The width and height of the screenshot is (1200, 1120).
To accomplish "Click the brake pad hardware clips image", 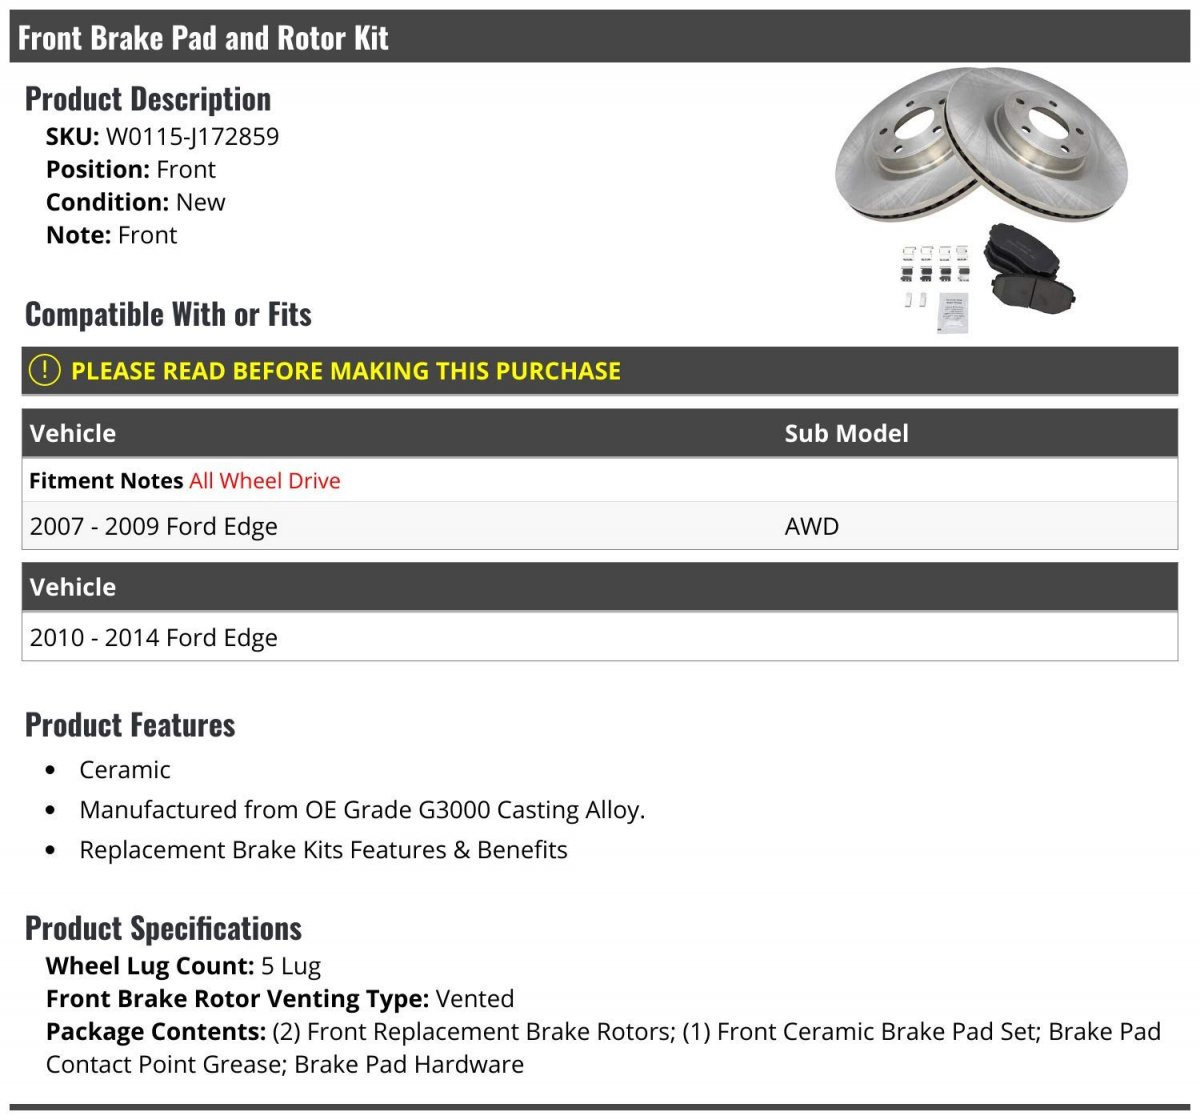I will (x=935, y=263).
